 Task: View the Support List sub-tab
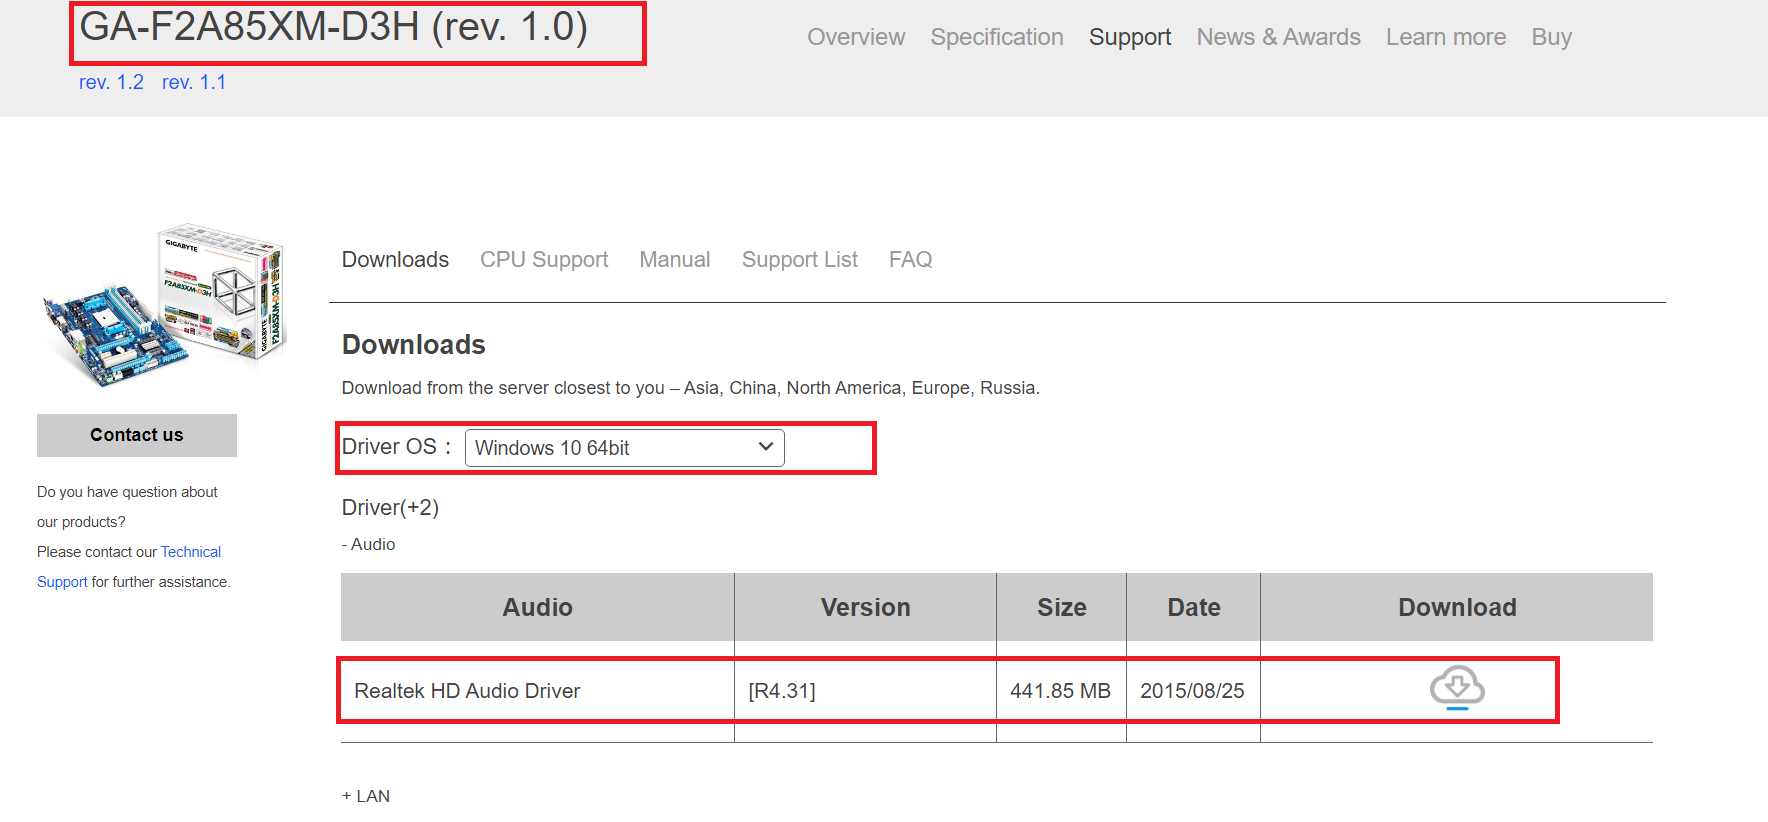800,260
